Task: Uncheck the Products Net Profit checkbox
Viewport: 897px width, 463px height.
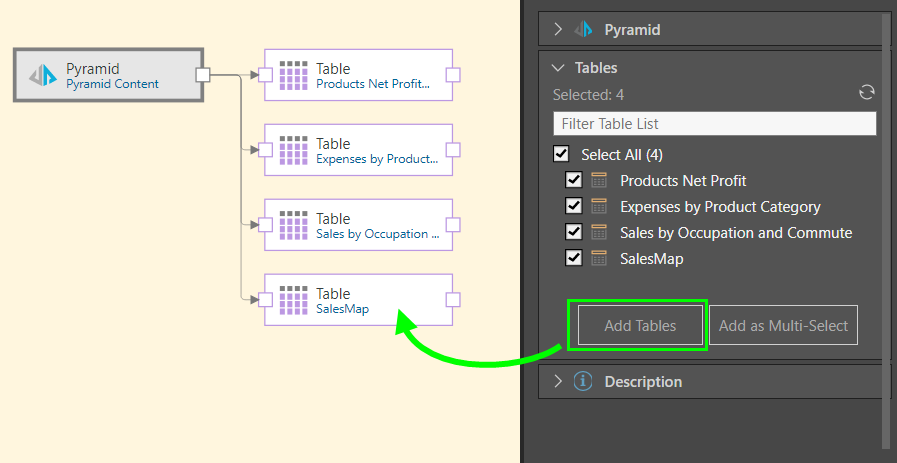Action: pos(574,181)
